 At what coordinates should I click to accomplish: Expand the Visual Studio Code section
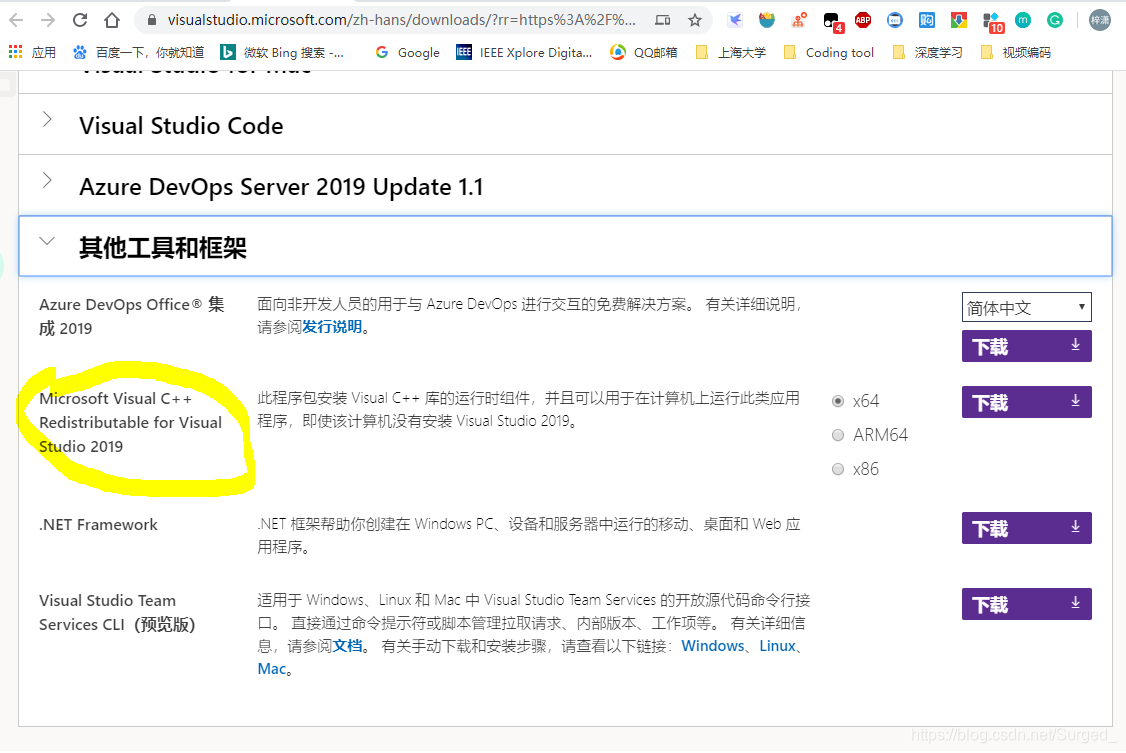565,125
